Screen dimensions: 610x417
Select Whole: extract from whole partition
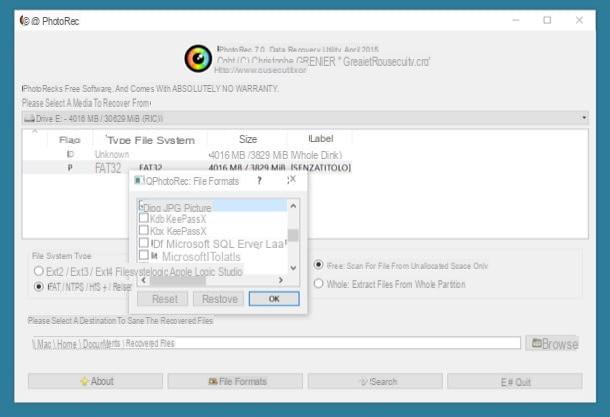point(318,284)
